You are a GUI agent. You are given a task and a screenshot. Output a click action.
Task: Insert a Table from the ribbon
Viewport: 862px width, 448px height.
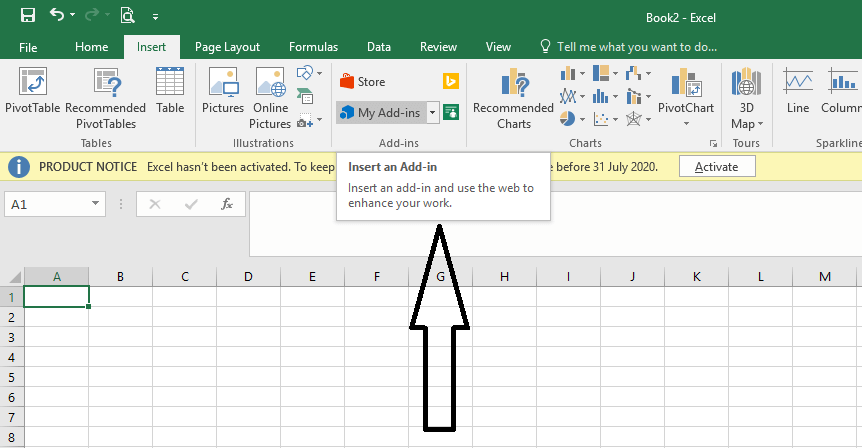point(170,91)
